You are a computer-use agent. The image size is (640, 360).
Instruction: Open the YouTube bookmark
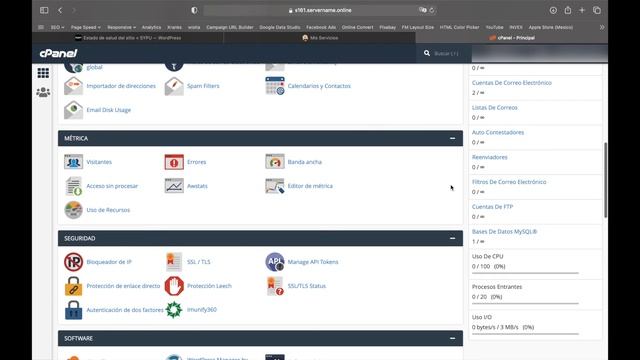pyautogui.click(x=494, y=27)
